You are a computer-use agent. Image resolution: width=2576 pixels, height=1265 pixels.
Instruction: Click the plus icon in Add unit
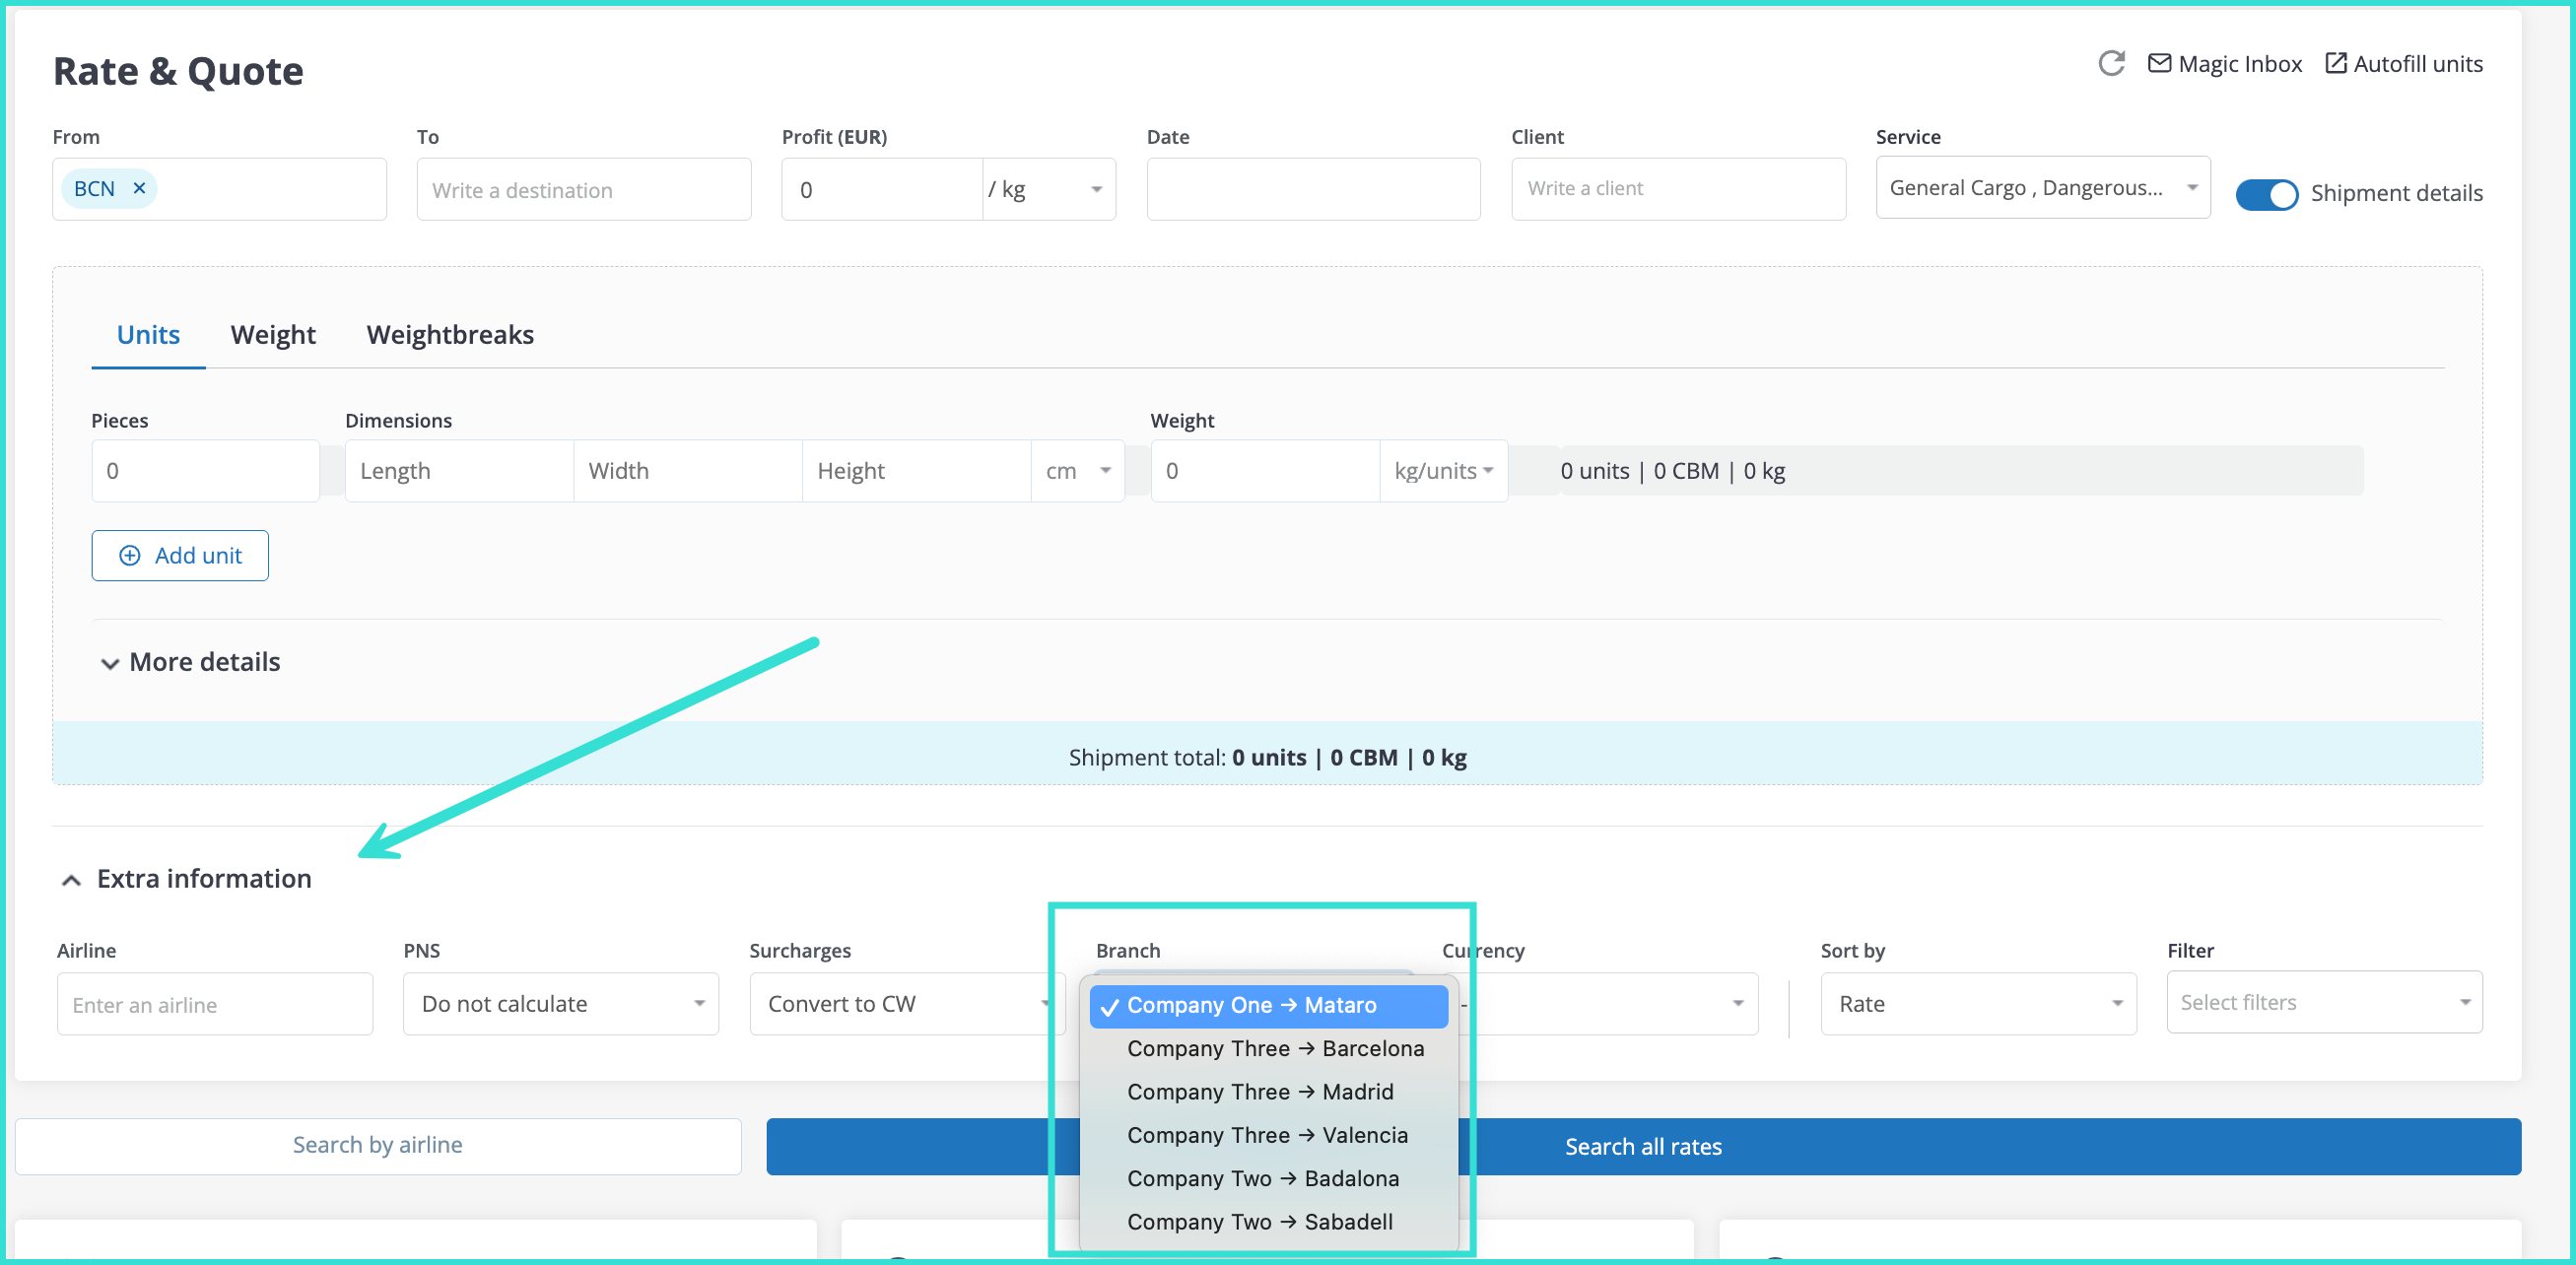click(x=130, y=555)
